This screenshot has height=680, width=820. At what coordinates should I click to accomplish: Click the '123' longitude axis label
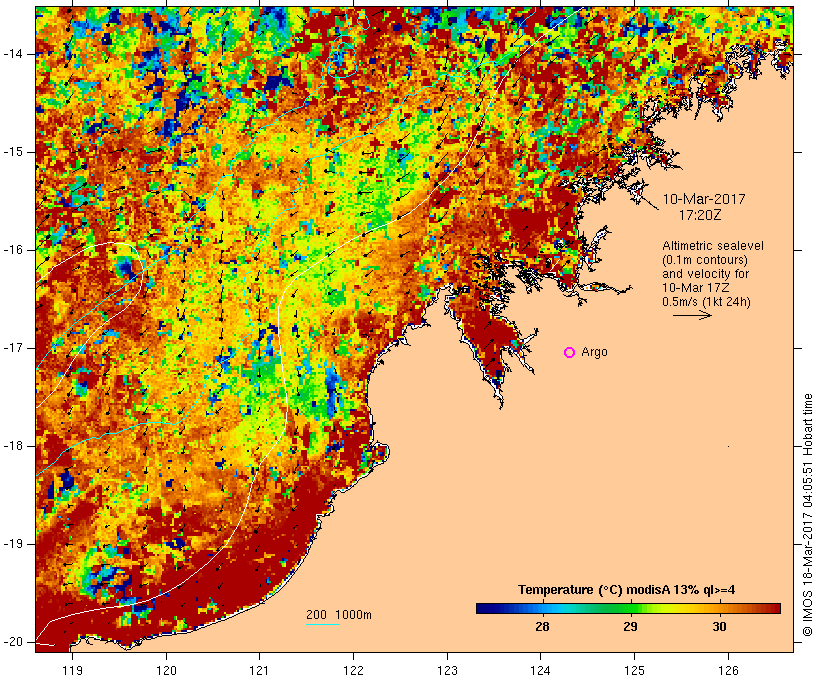click(x=447, y=671)
